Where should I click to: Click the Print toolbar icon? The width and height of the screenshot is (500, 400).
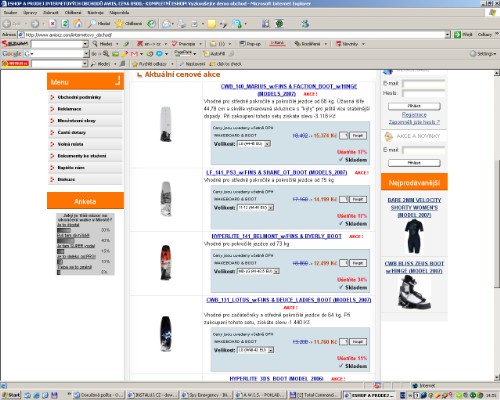pos(182,24)
